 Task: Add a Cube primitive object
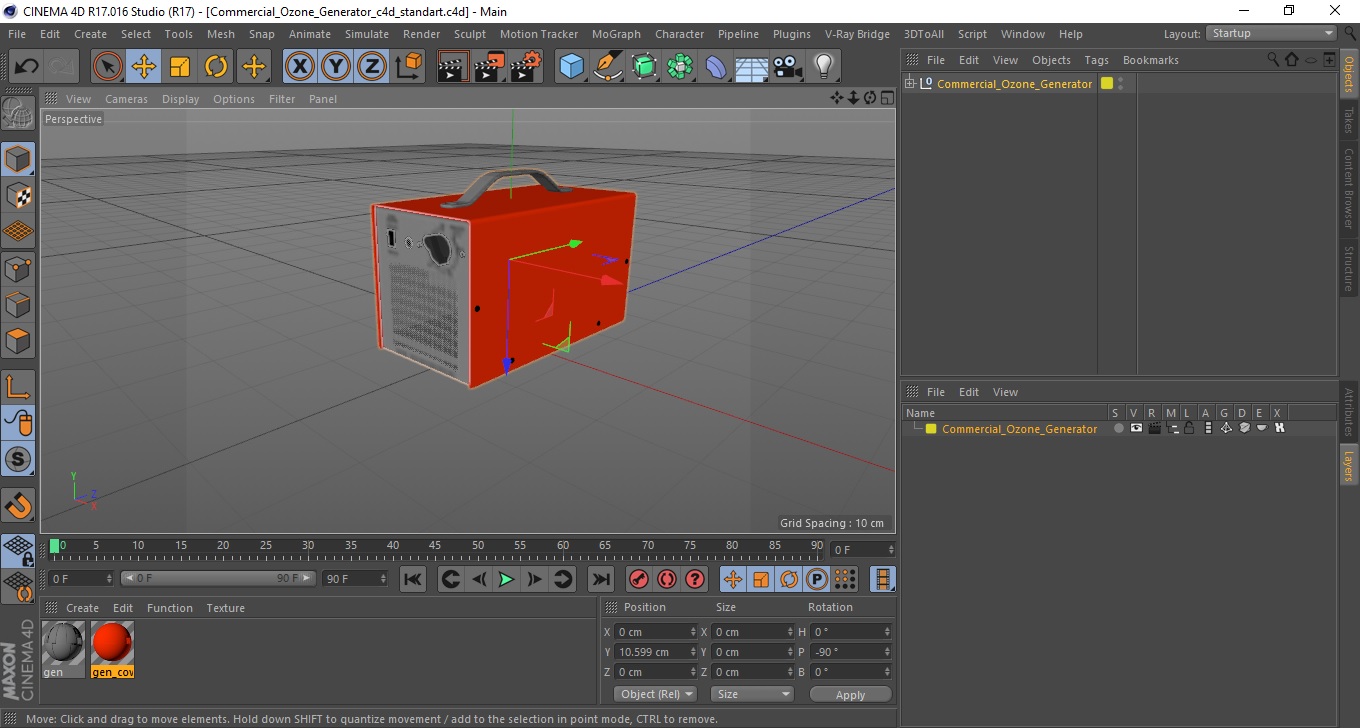[x=571, y=67]
